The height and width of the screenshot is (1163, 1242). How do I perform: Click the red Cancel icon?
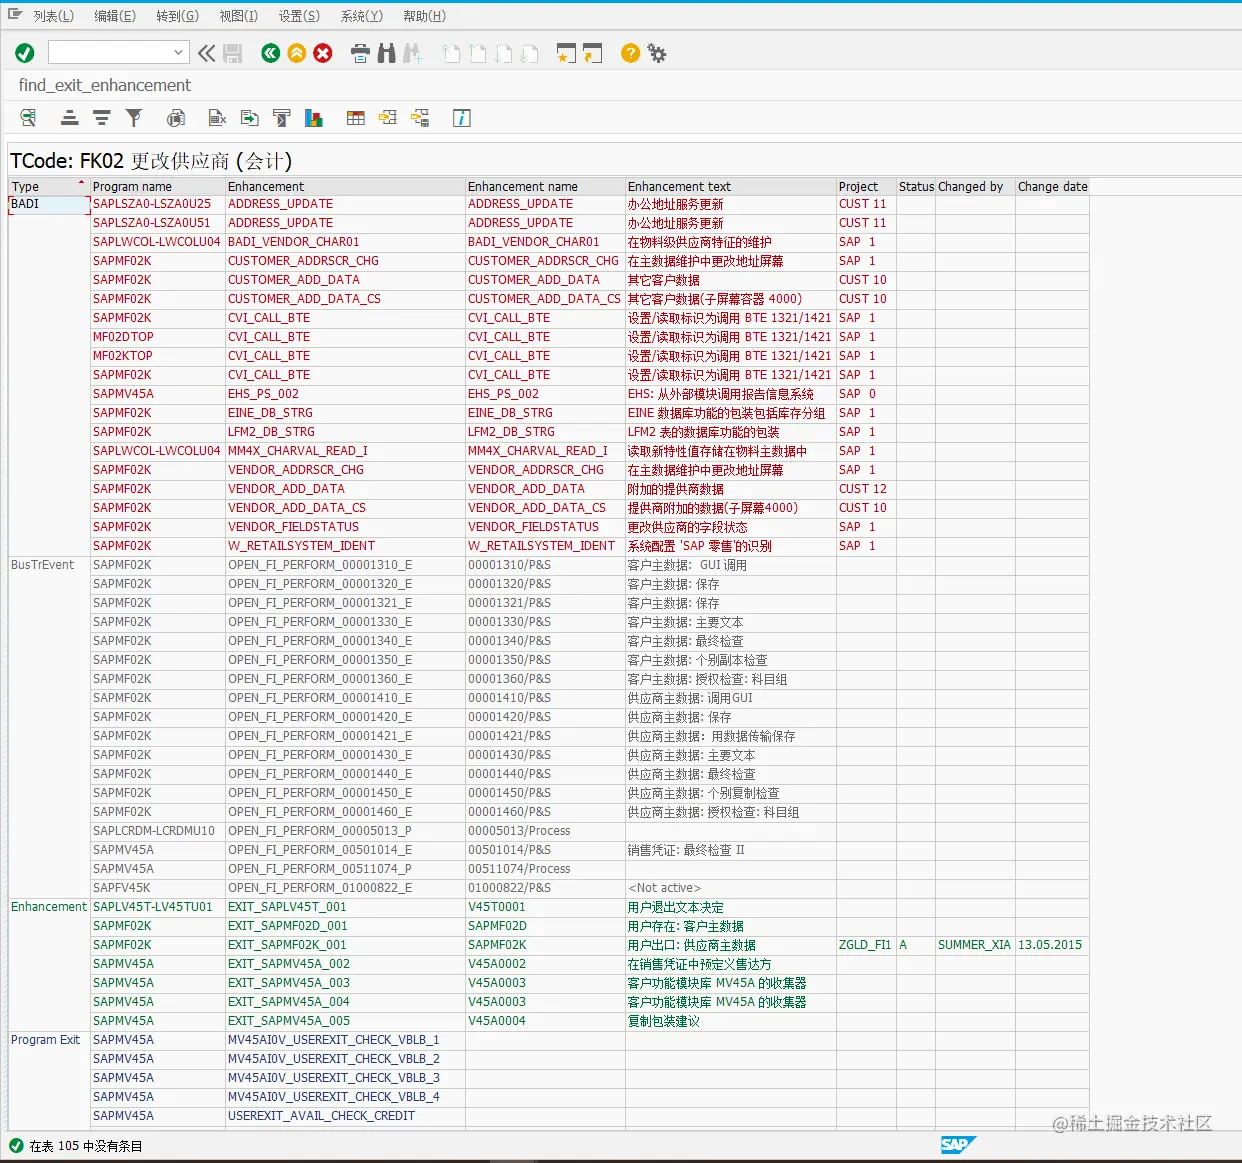click(x=323, y=53)
